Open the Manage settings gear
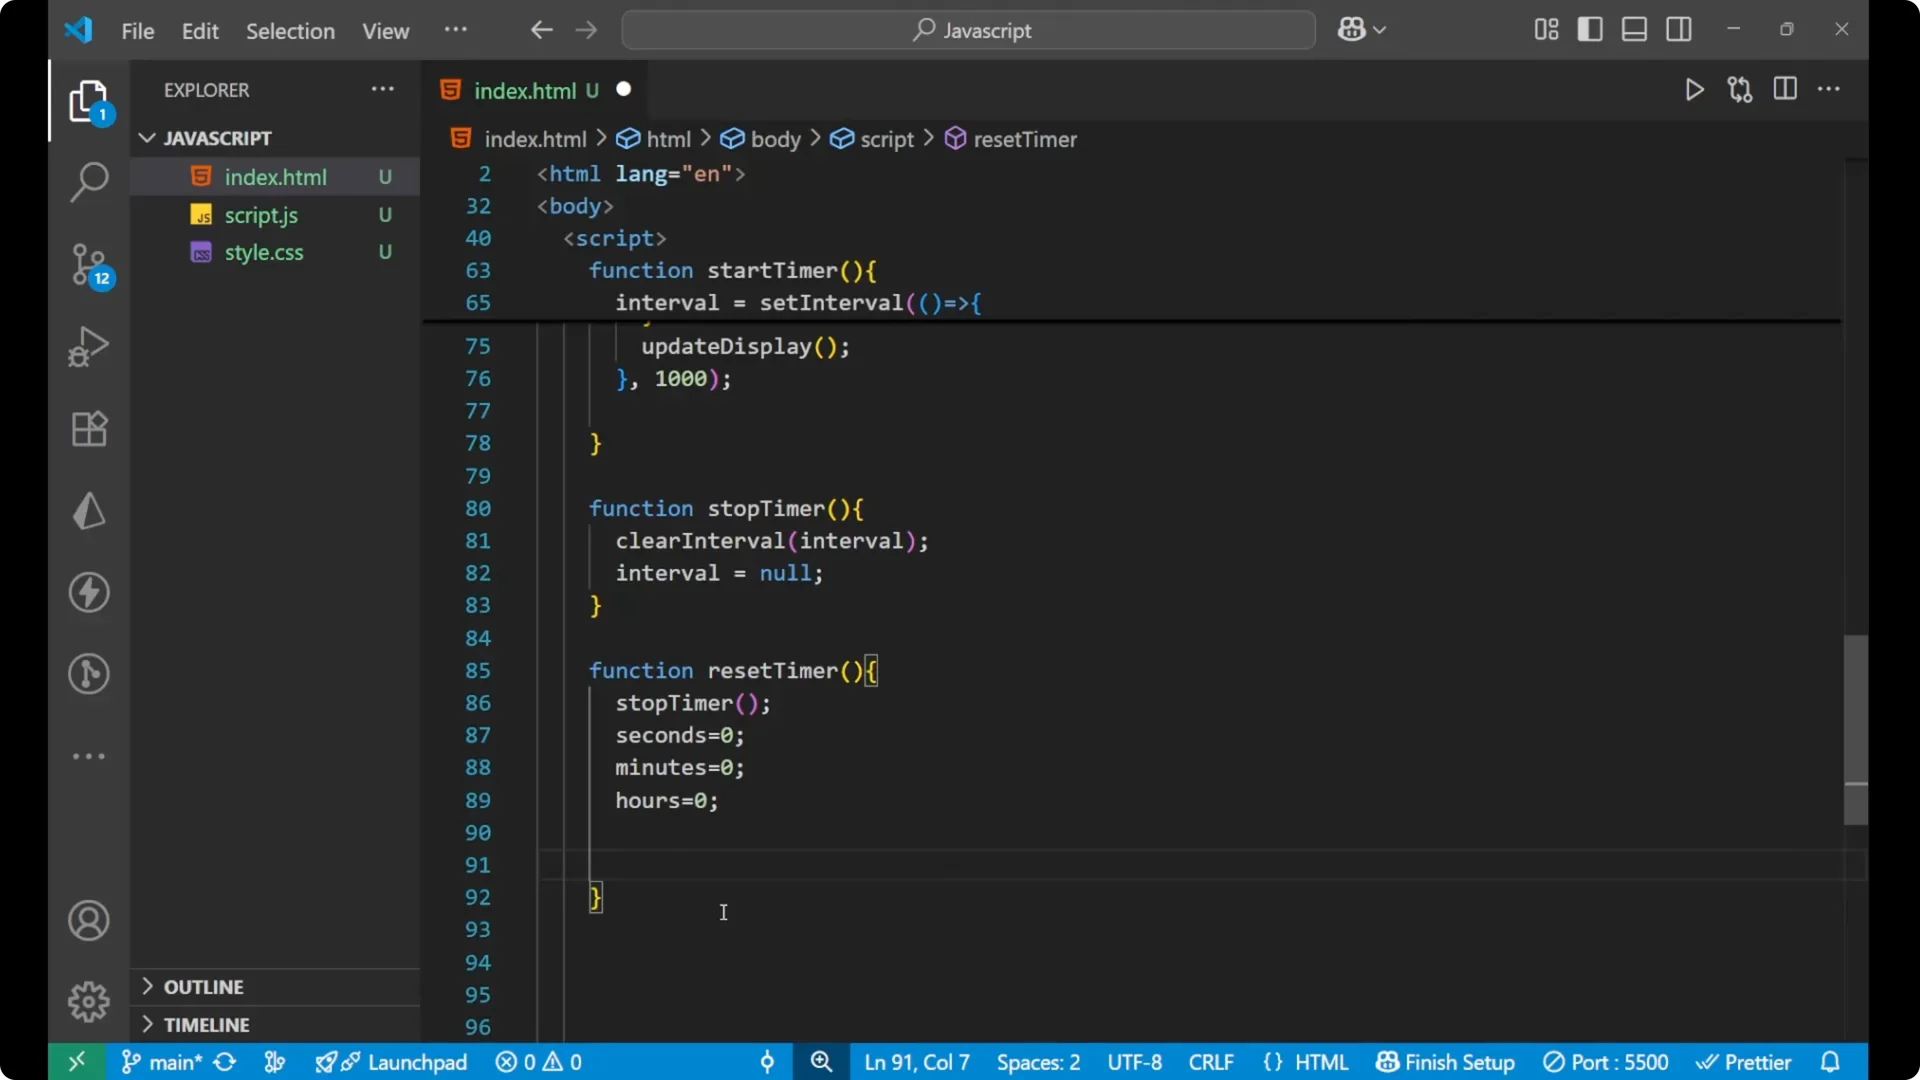Viewport: 1920px width, 1080px height. click(88, 1001)
